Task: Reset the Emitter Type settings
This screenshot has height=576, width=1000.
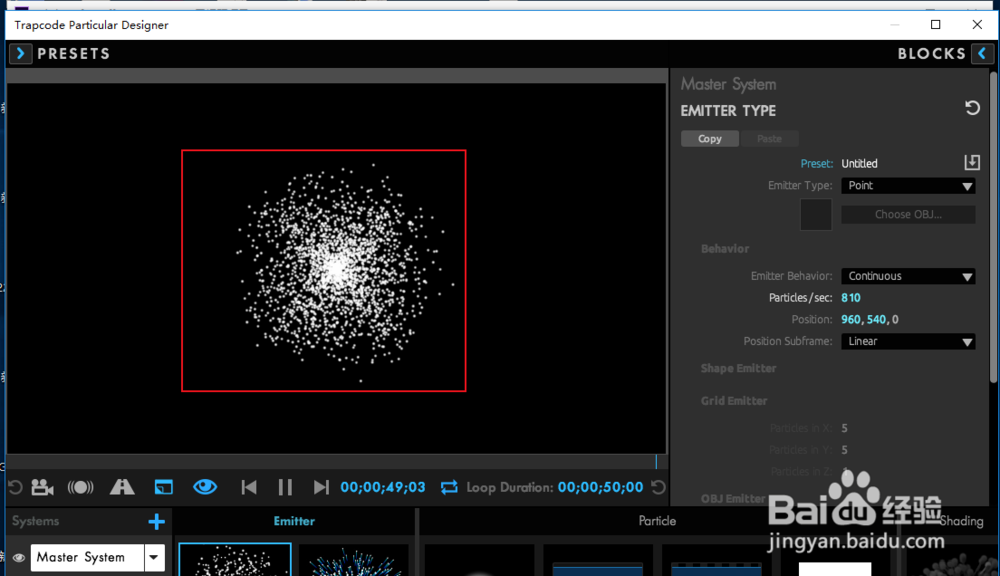Action: [972, 108]
